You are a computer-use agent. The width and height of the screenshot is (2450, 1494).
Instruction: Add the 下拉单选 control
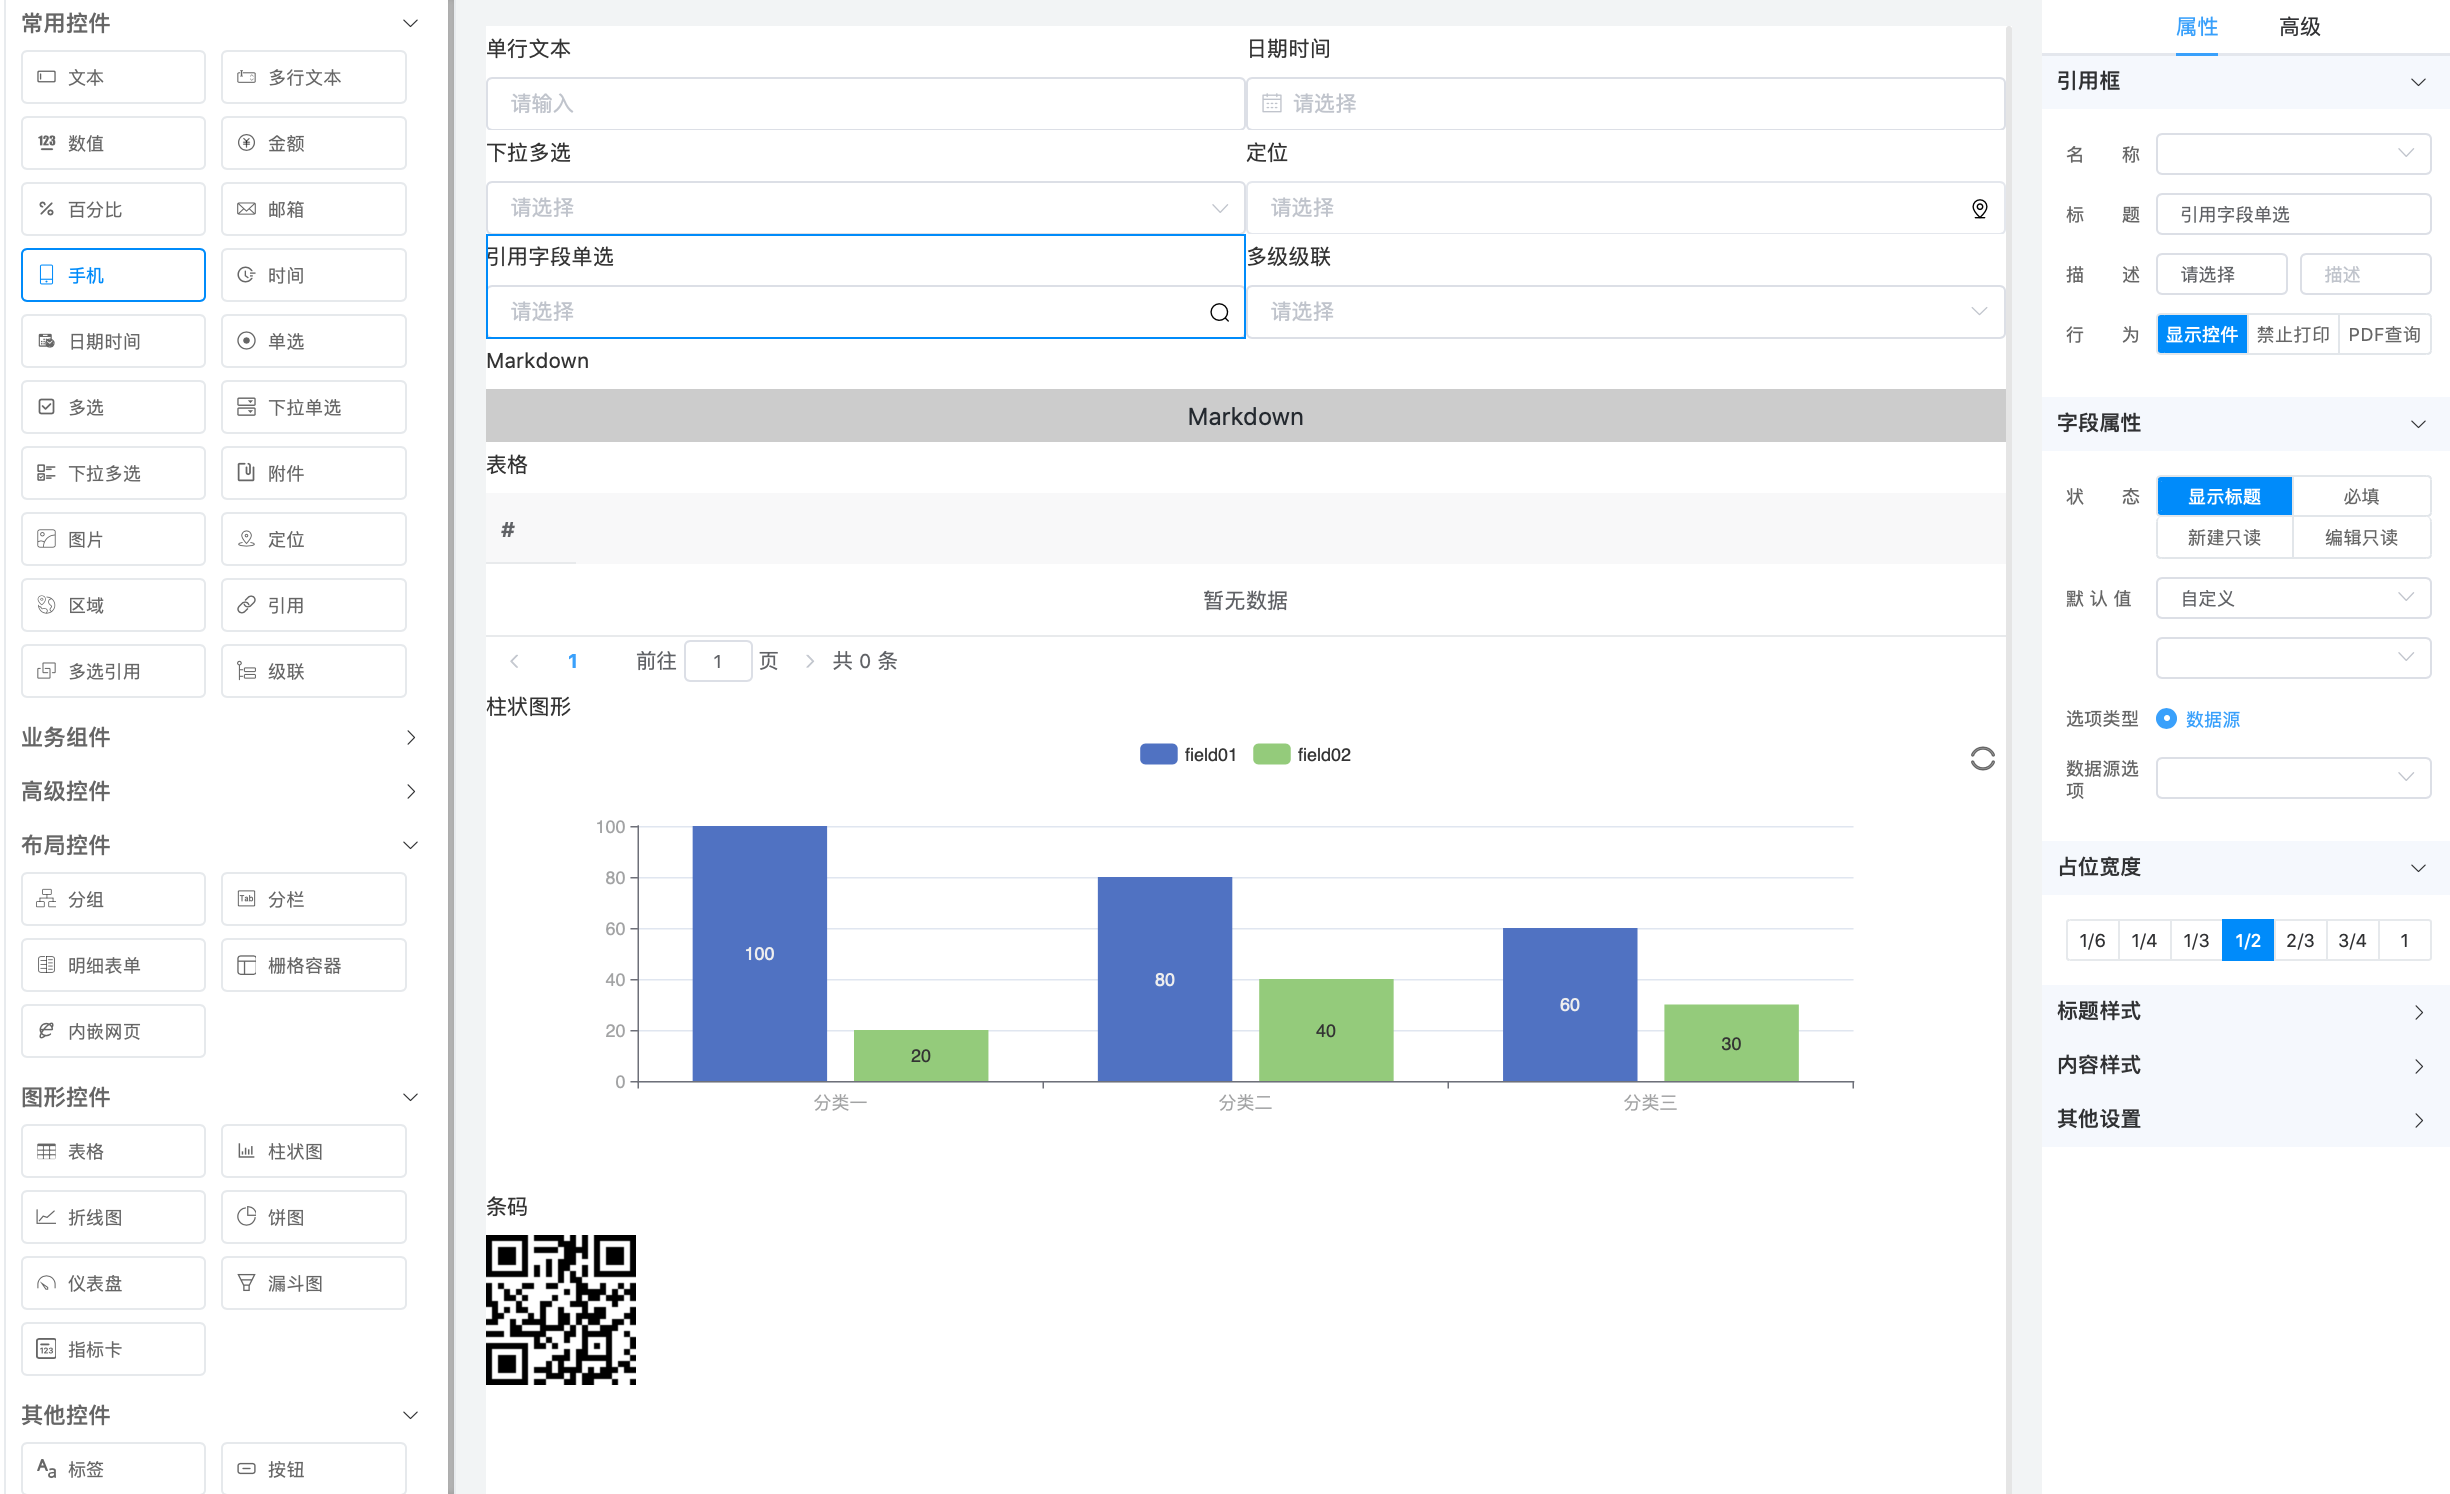click(313, 407)
